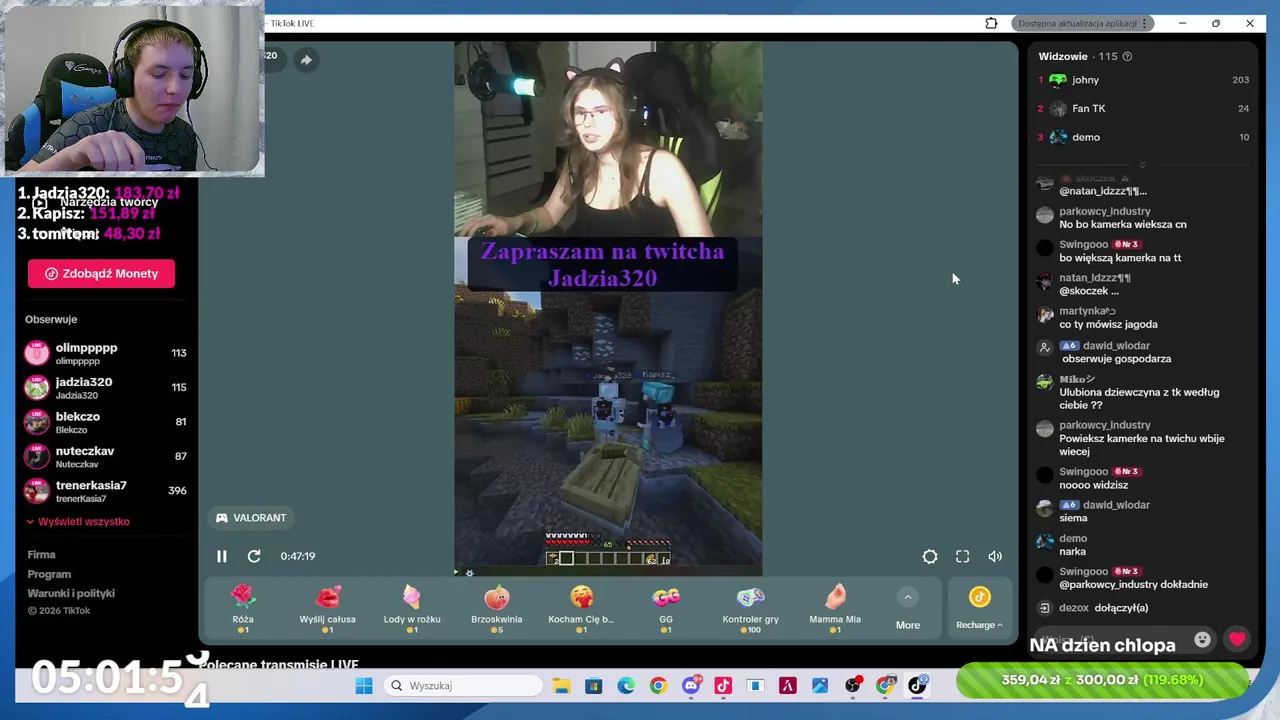This screenshot has width=1280, height=720.
Task: Send the Kontroler gry gift
Action: point(750,609)
